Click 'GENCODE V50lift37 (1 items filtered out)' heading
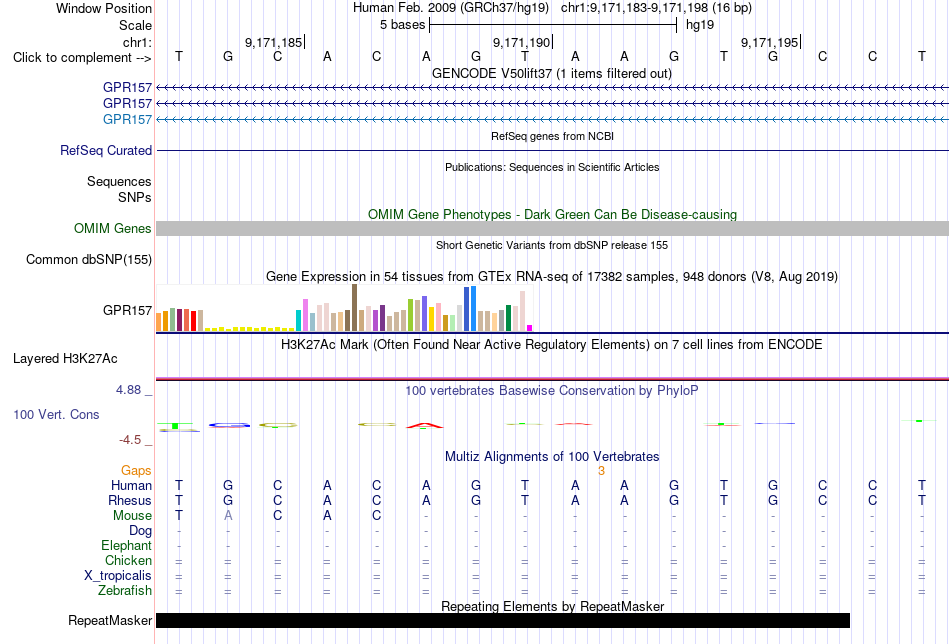Viewport: 950px width, 644px height. coord(552,73)
